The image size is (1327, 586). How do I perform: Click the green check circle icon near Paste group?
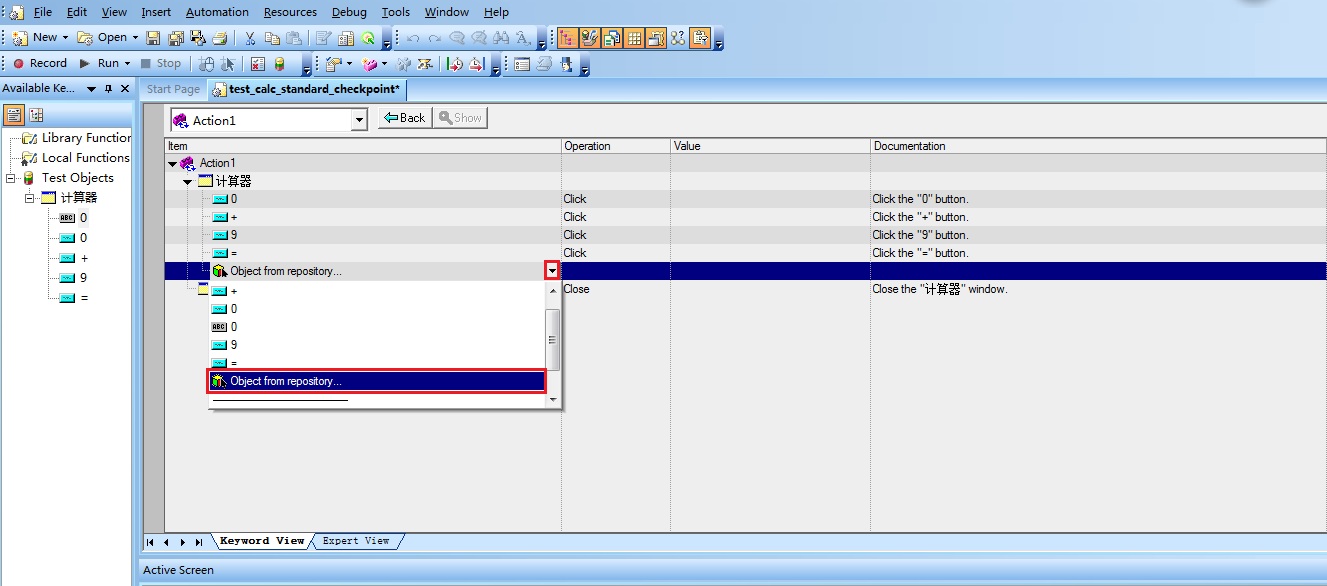pos(367,38)
